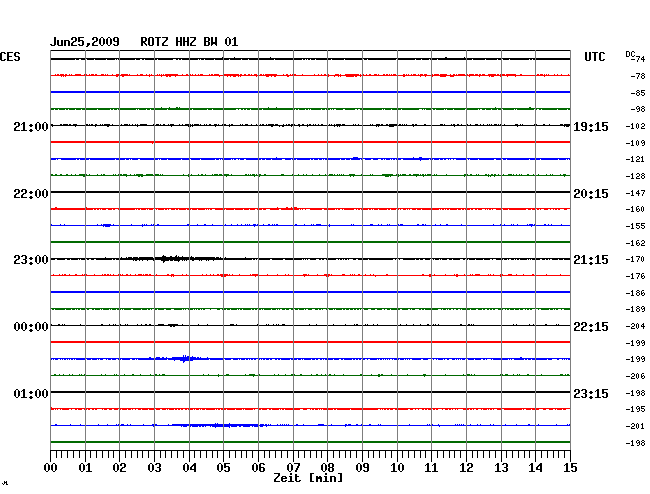Image resolution: width=650 pixels, height=494 pixels.
Task: Click the DC offset value -170
Action: click(635, 259)
